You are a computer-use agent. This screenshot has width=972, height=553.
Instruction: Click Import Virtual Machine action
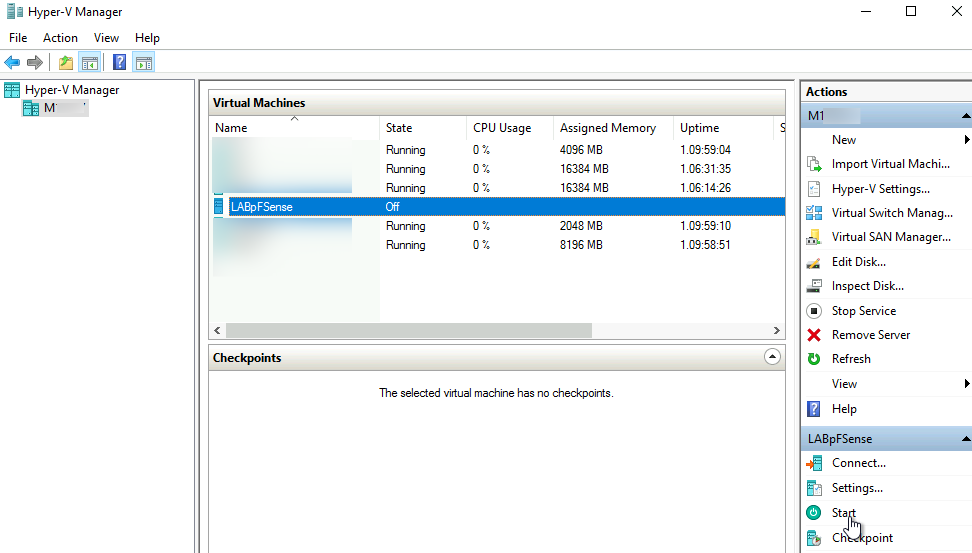coord(891,164)
